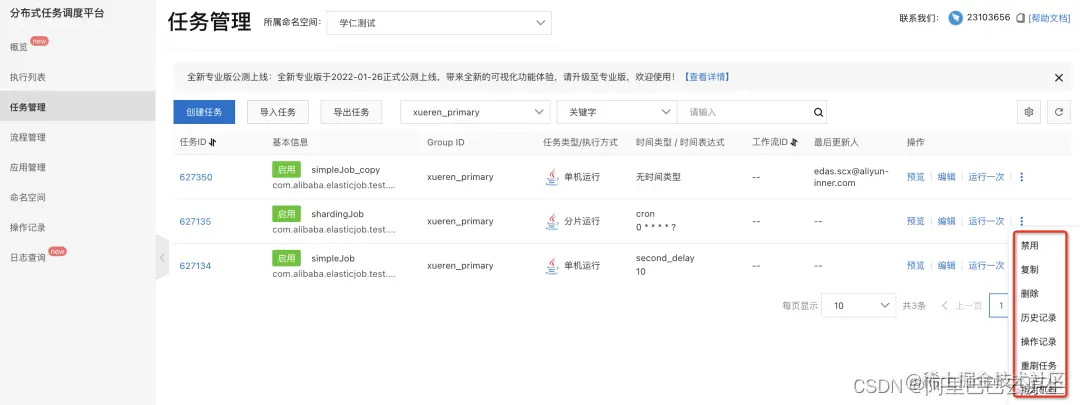Click 运行一次 for task 627350
The height and width of the screenshot is (405, 1080).
tap(986, 177)
